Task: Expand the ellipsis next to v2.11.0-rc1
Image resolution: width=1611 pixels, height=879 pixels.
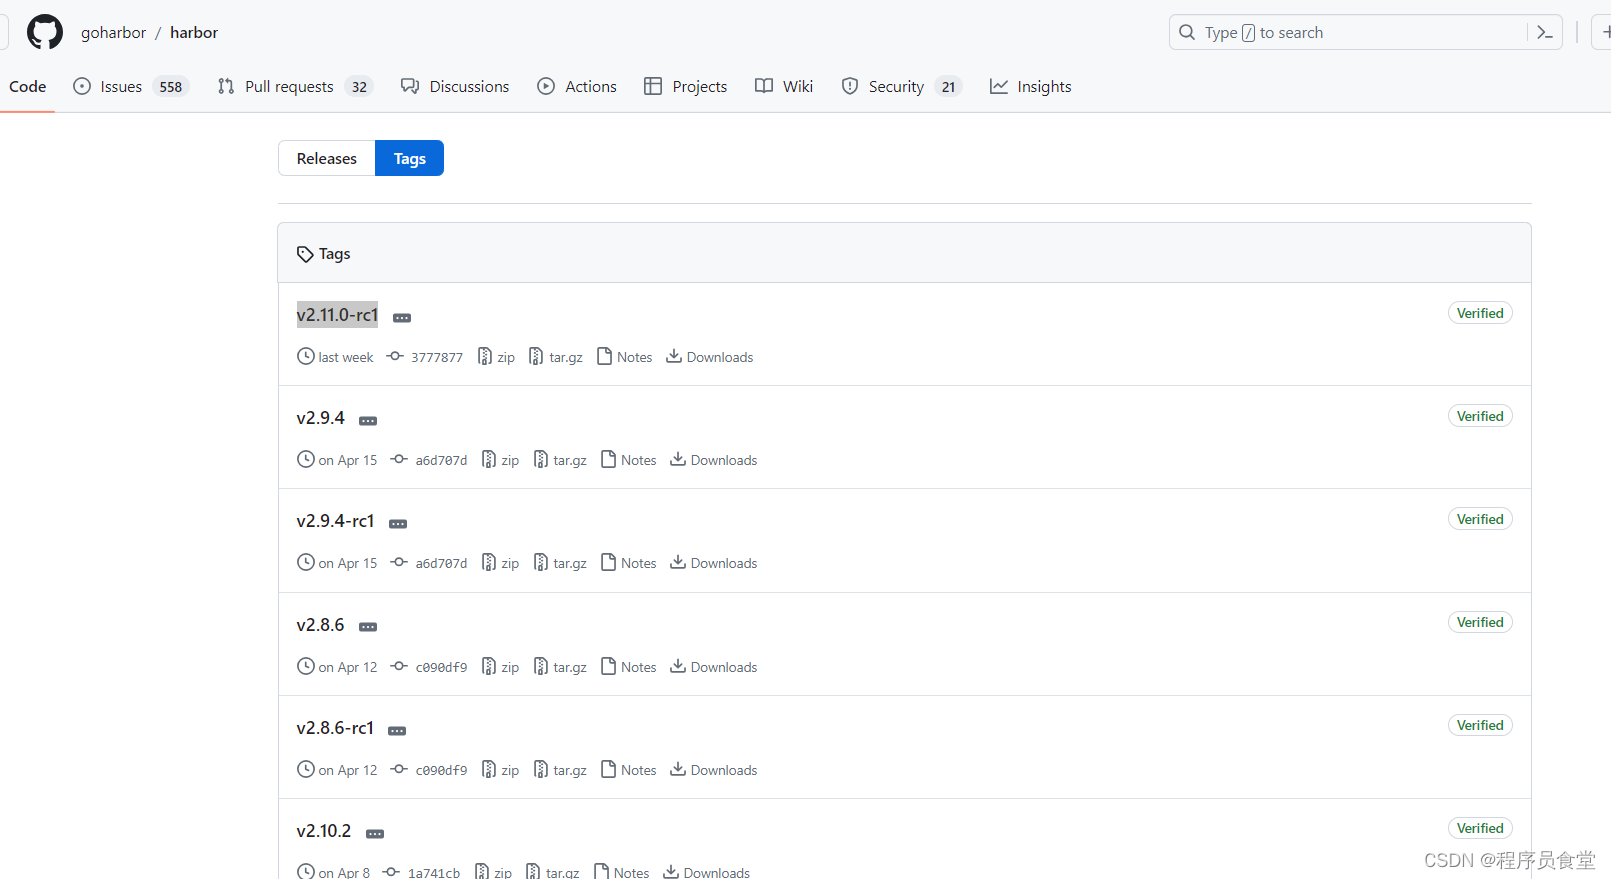Action: click(x=402, y=318)
